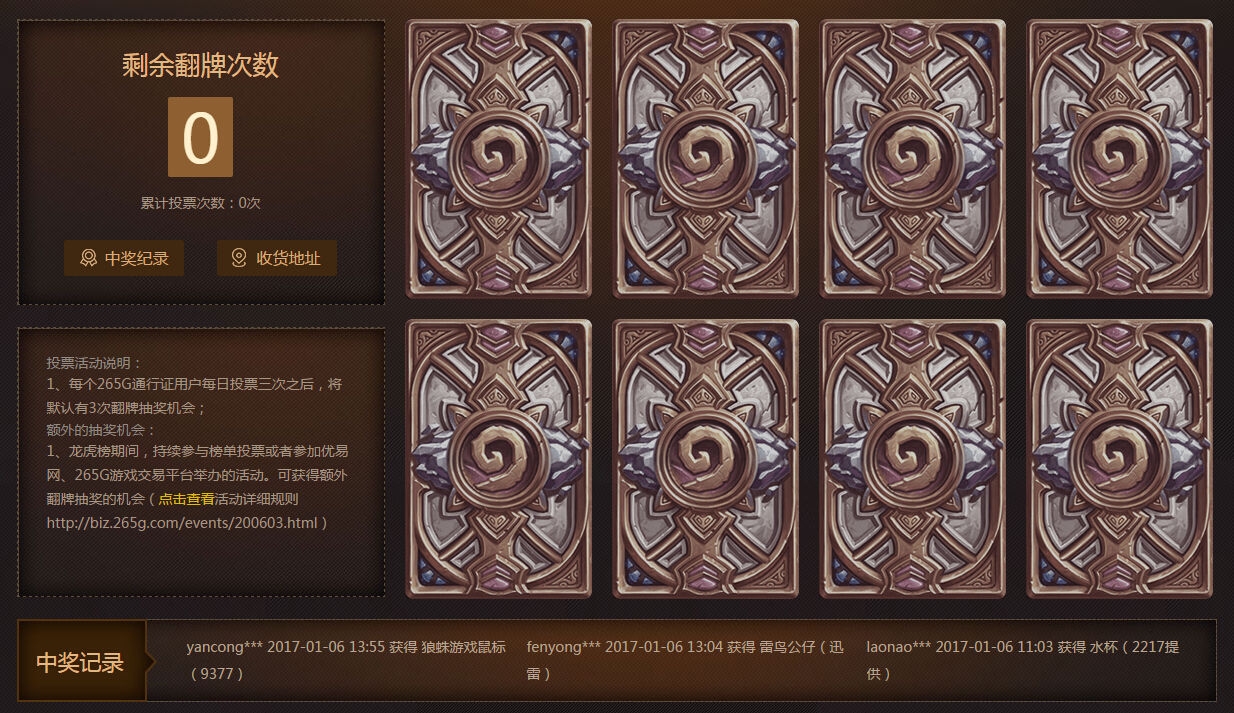Viewport: 1234px width, 713px height.
Task: Flip the first card in bottom row
Action: click(498, 459)
